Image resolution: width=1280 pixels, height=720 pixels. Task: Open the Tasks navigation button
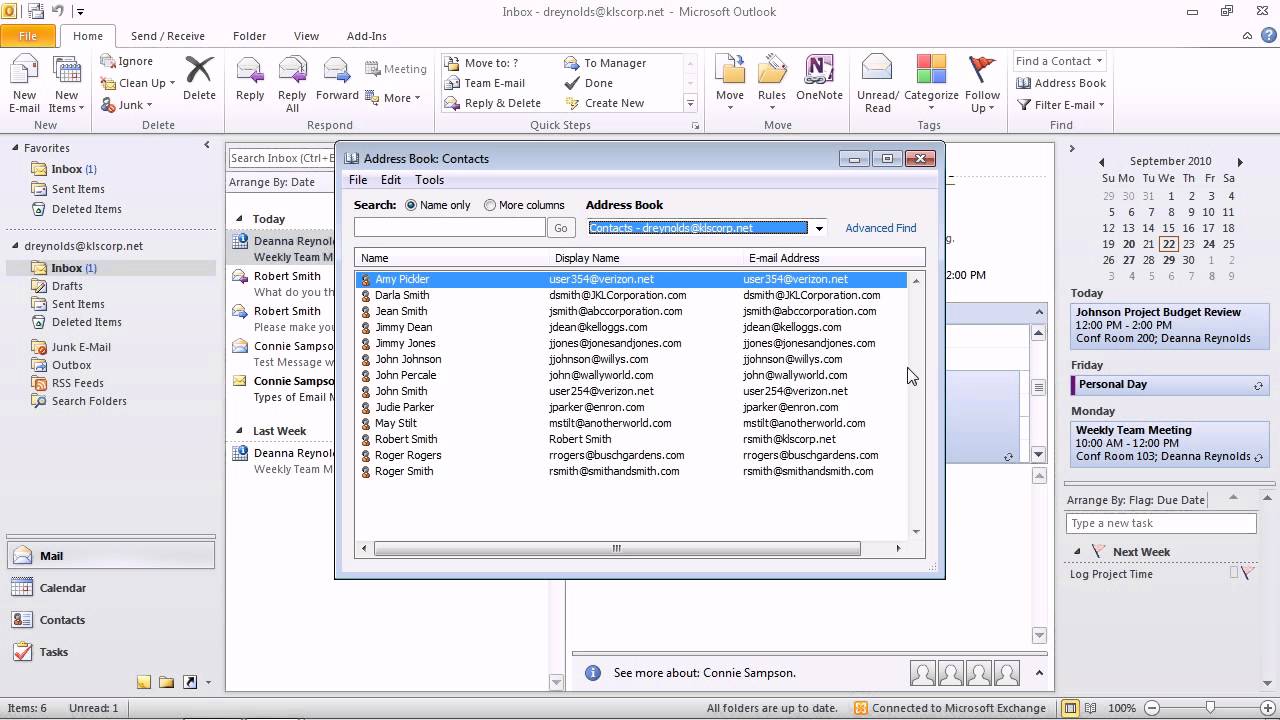point(110,652)
